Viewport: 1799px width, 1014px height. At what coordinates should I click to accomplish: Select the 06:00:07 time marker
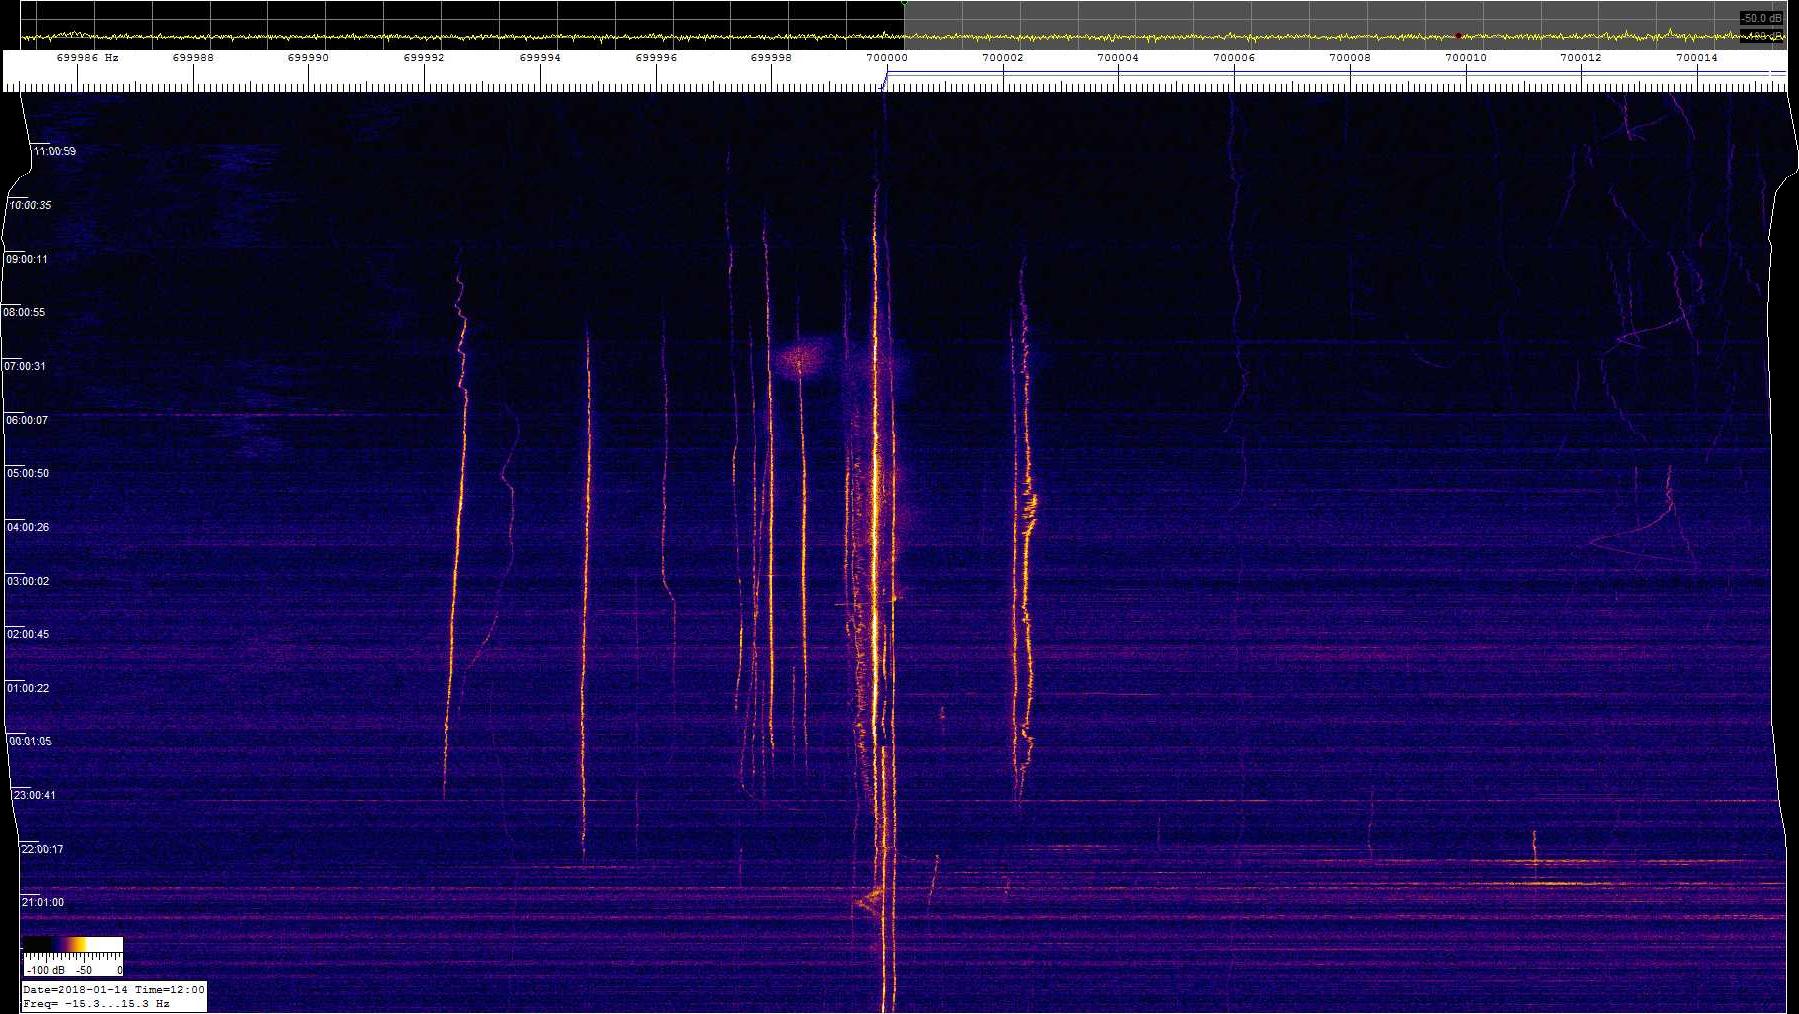(x=27, y=420)
